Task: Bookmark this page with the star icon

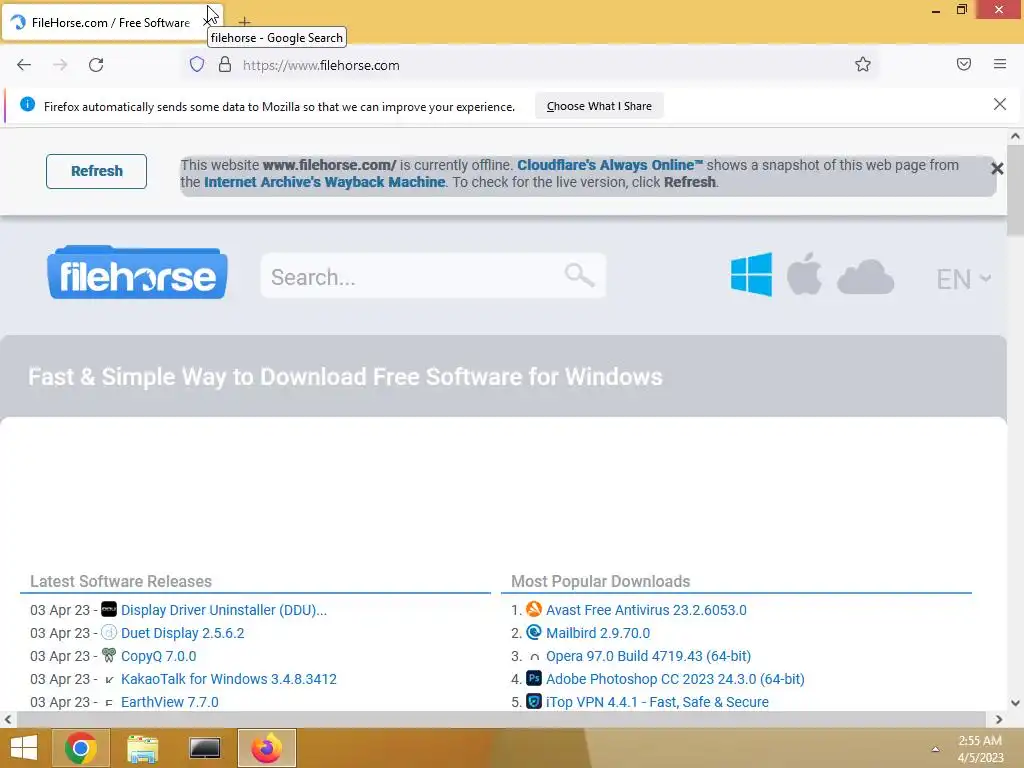Action: [x=863, y=64]
